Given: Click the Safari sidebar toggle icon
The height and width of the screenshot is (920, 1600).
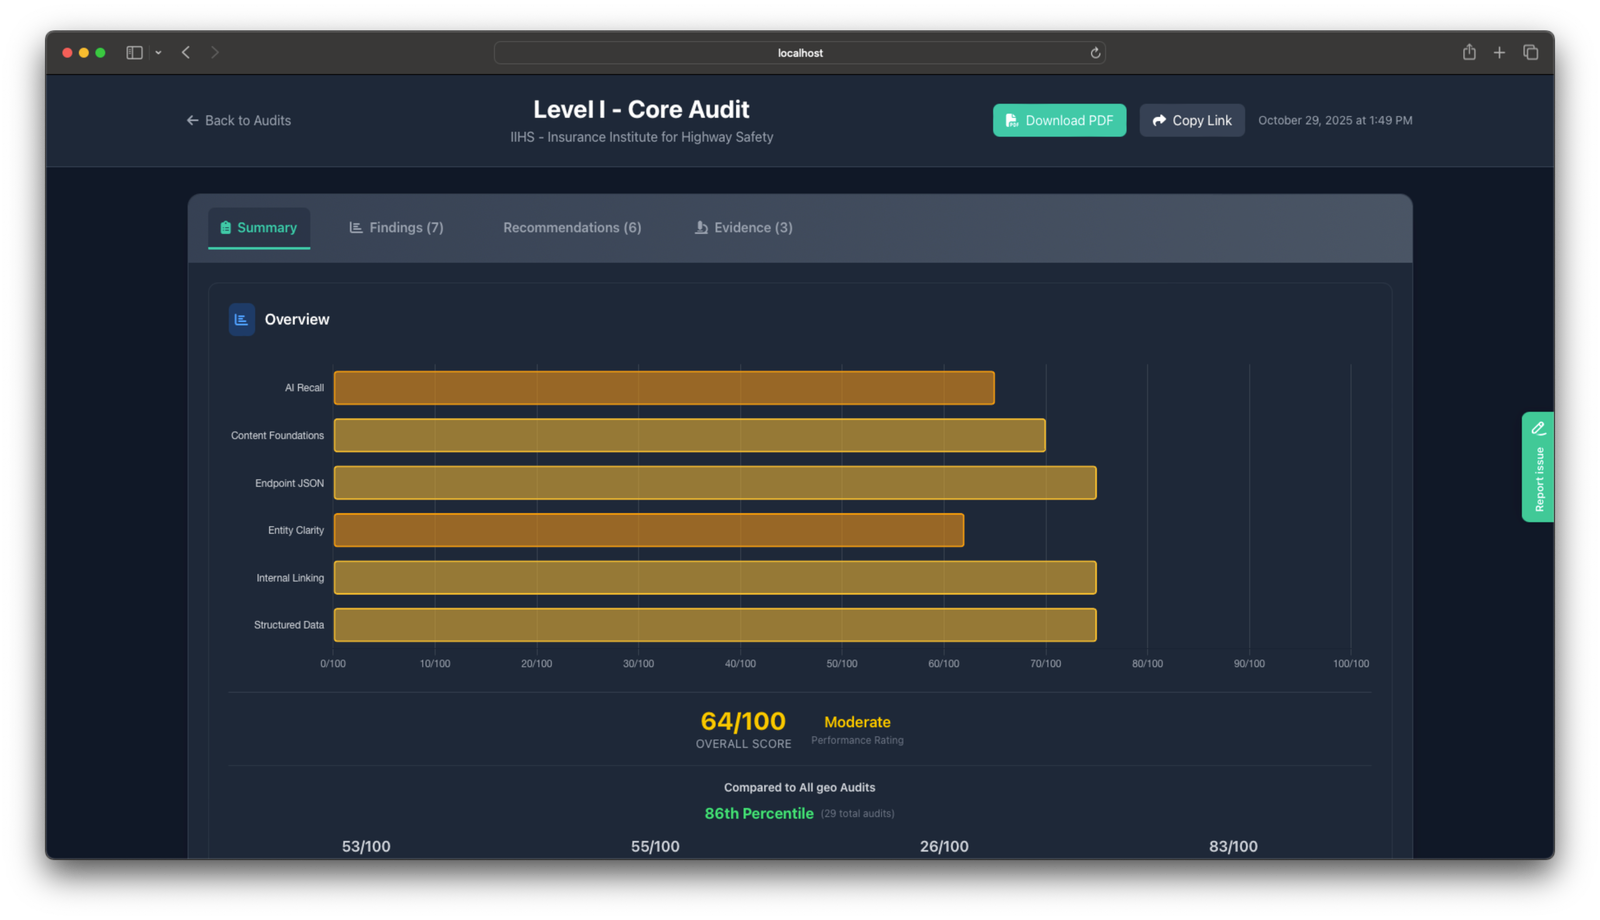Looking at the screenshot, I should [x=134, y=52].
